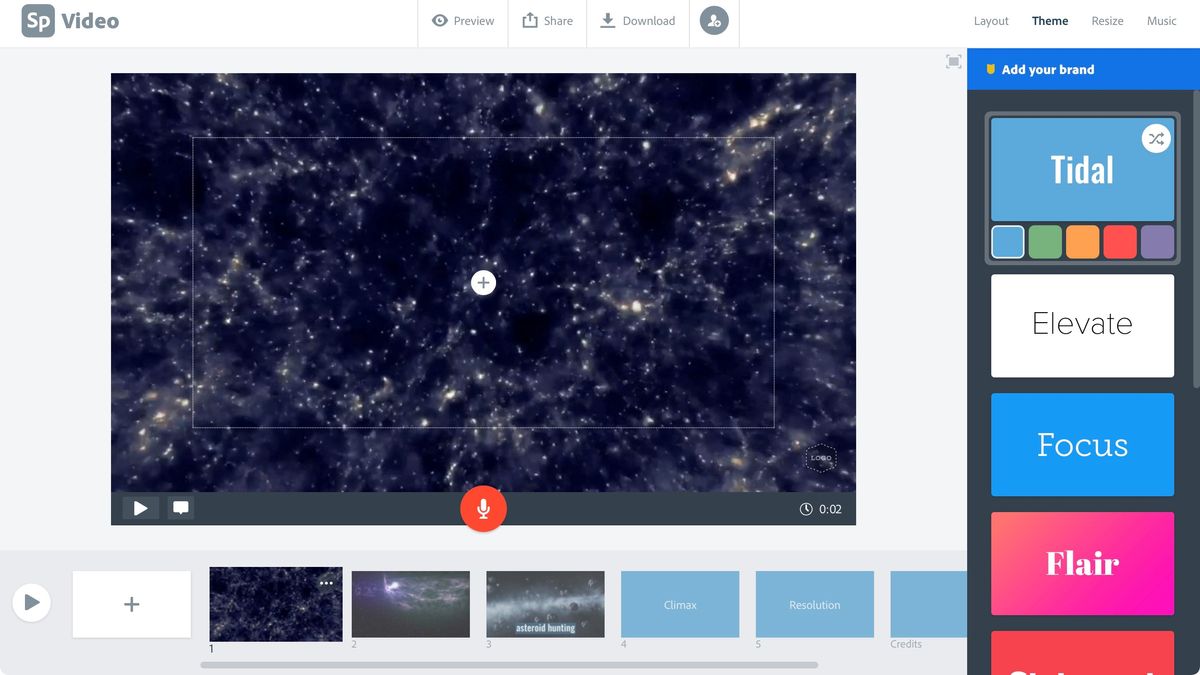Select the red swatch under the Tidal theme

tap(1119, 241)
